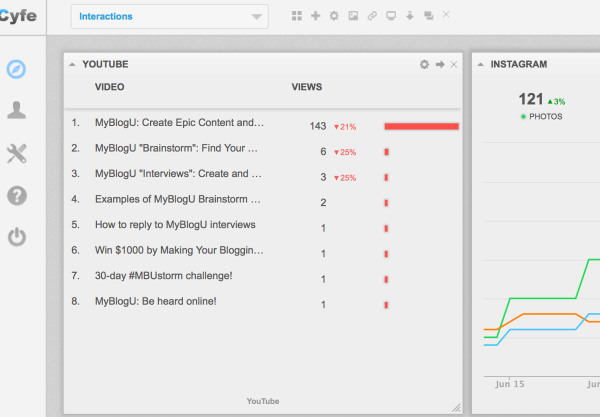600x417 pixels.
Task: Click the YouTube widget resize handle
Action: point(456,408)
